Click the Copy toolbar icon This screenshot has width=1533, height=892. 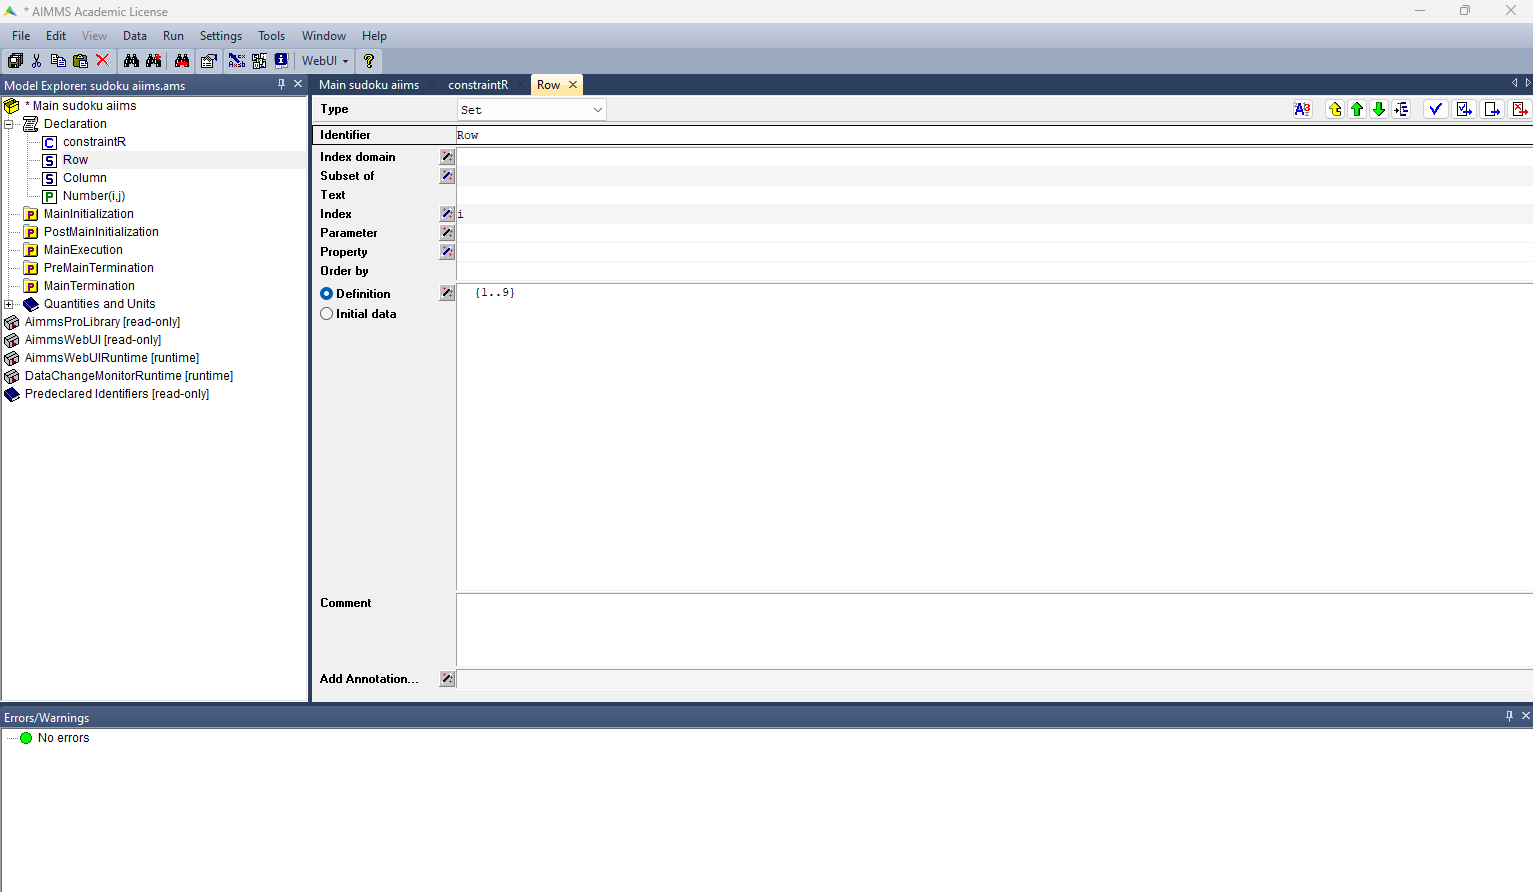pyautogui.click(x=58, y=61)
